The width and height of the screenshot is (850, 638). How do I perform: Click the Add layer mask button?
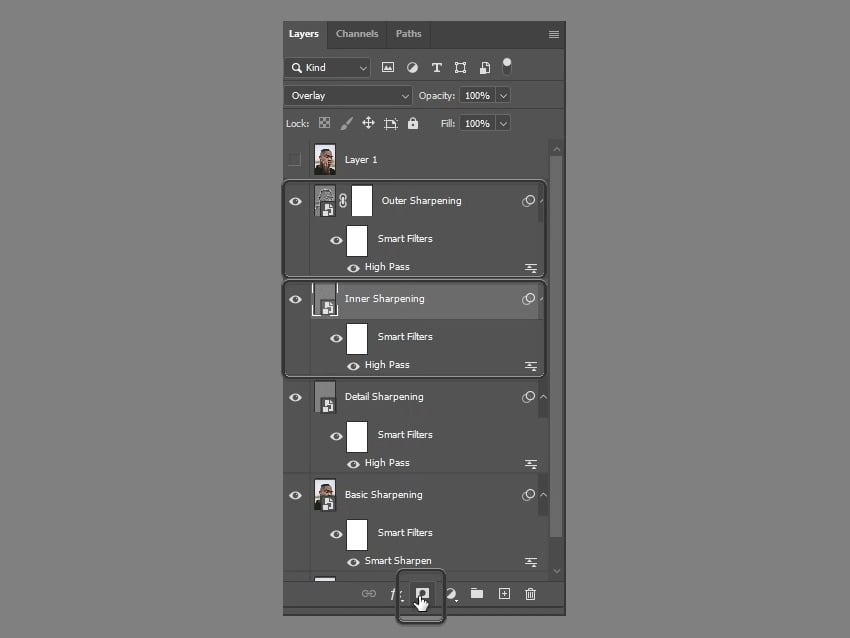pos(422,594)
